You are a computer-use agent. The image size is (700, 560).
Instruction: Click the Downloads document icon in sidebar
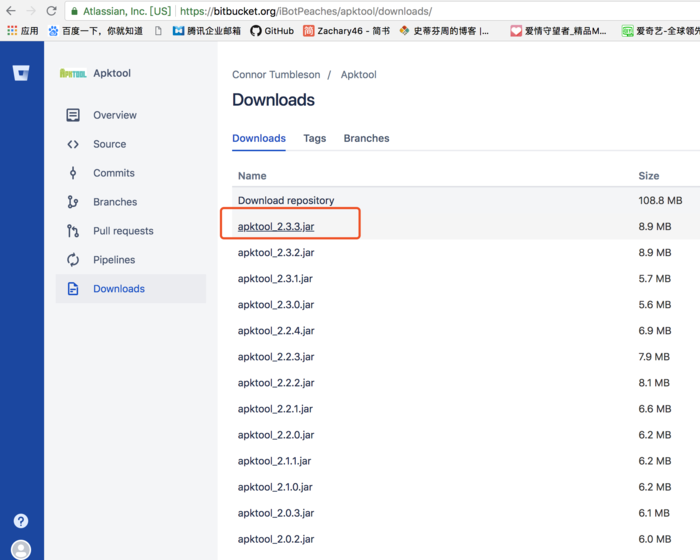click(x=73, y=288)
